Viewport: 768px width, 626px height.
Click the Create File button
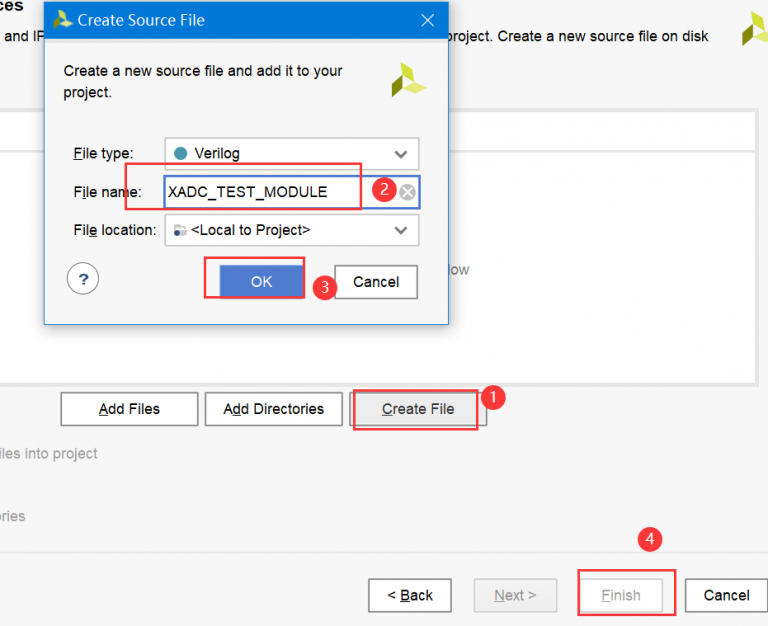(417, 409)
